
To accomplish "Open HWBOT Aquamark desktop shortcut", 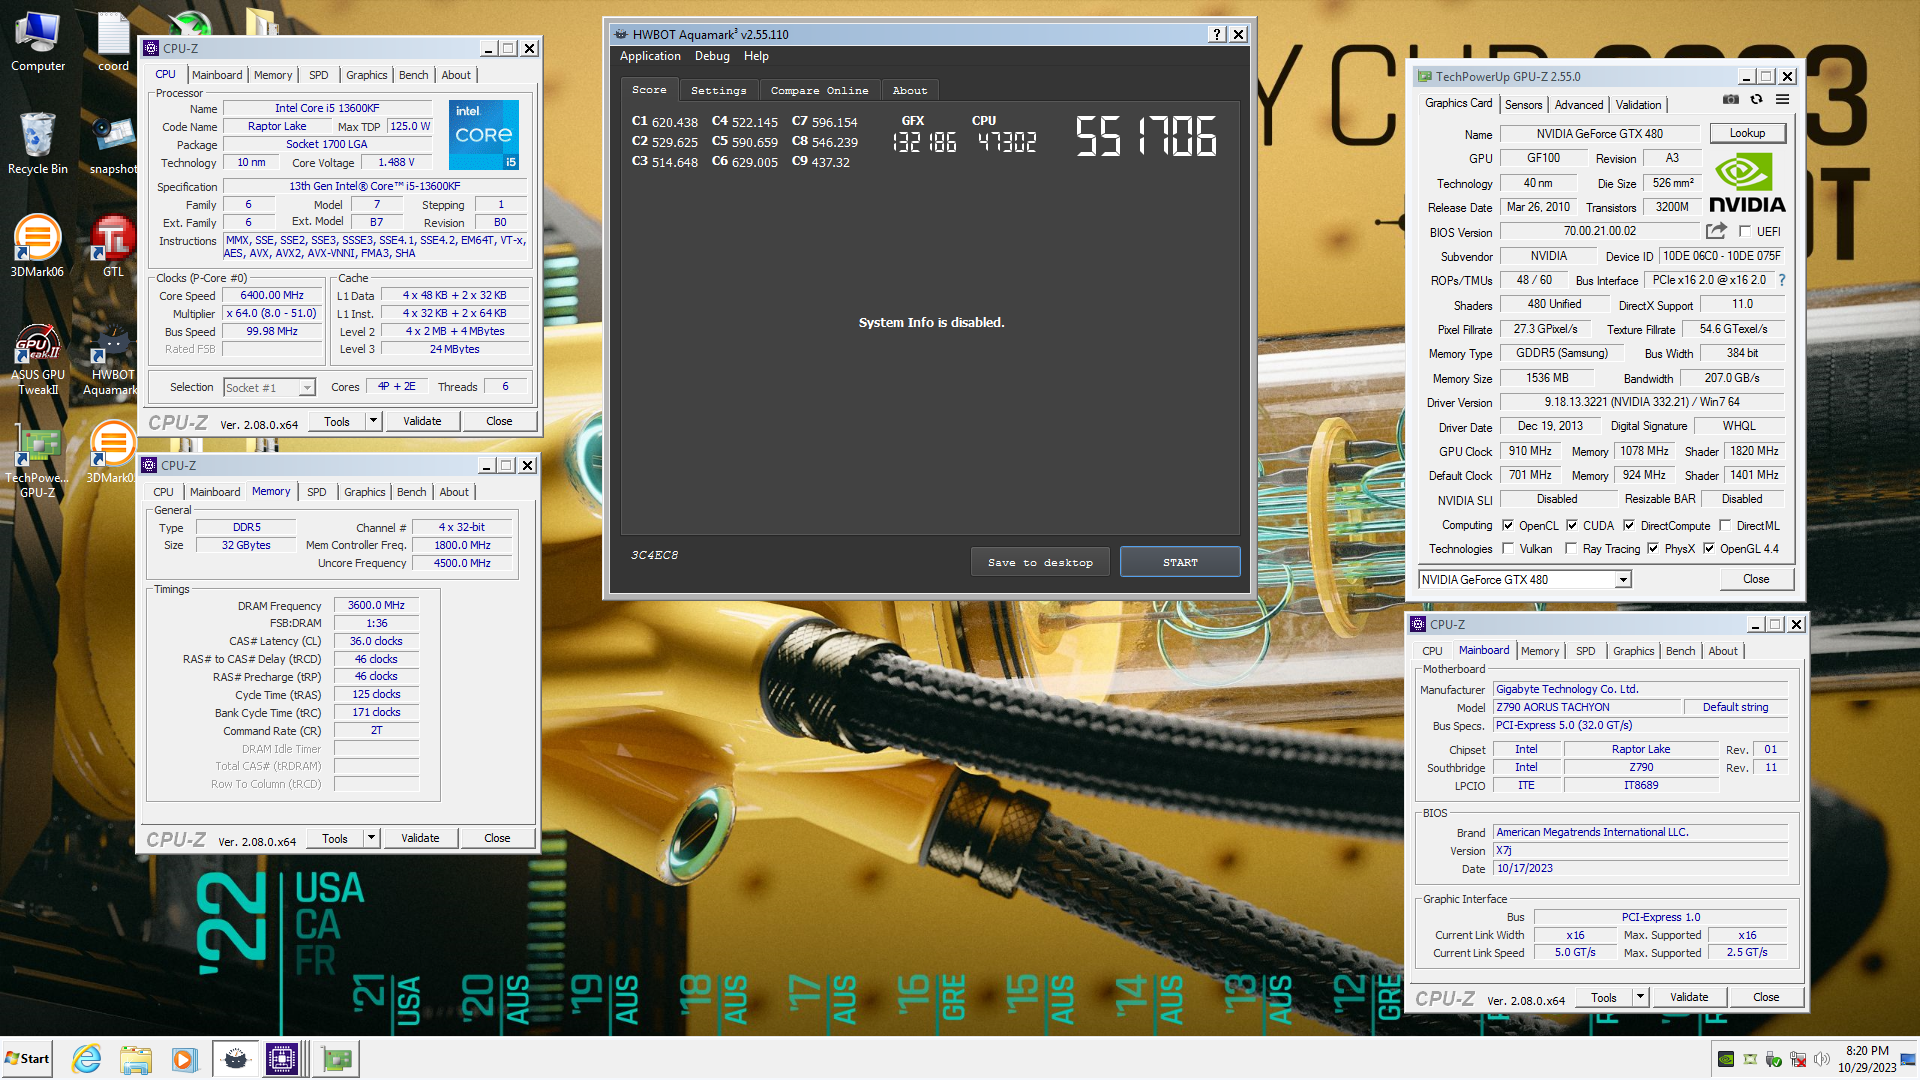I will coord(112,358).
